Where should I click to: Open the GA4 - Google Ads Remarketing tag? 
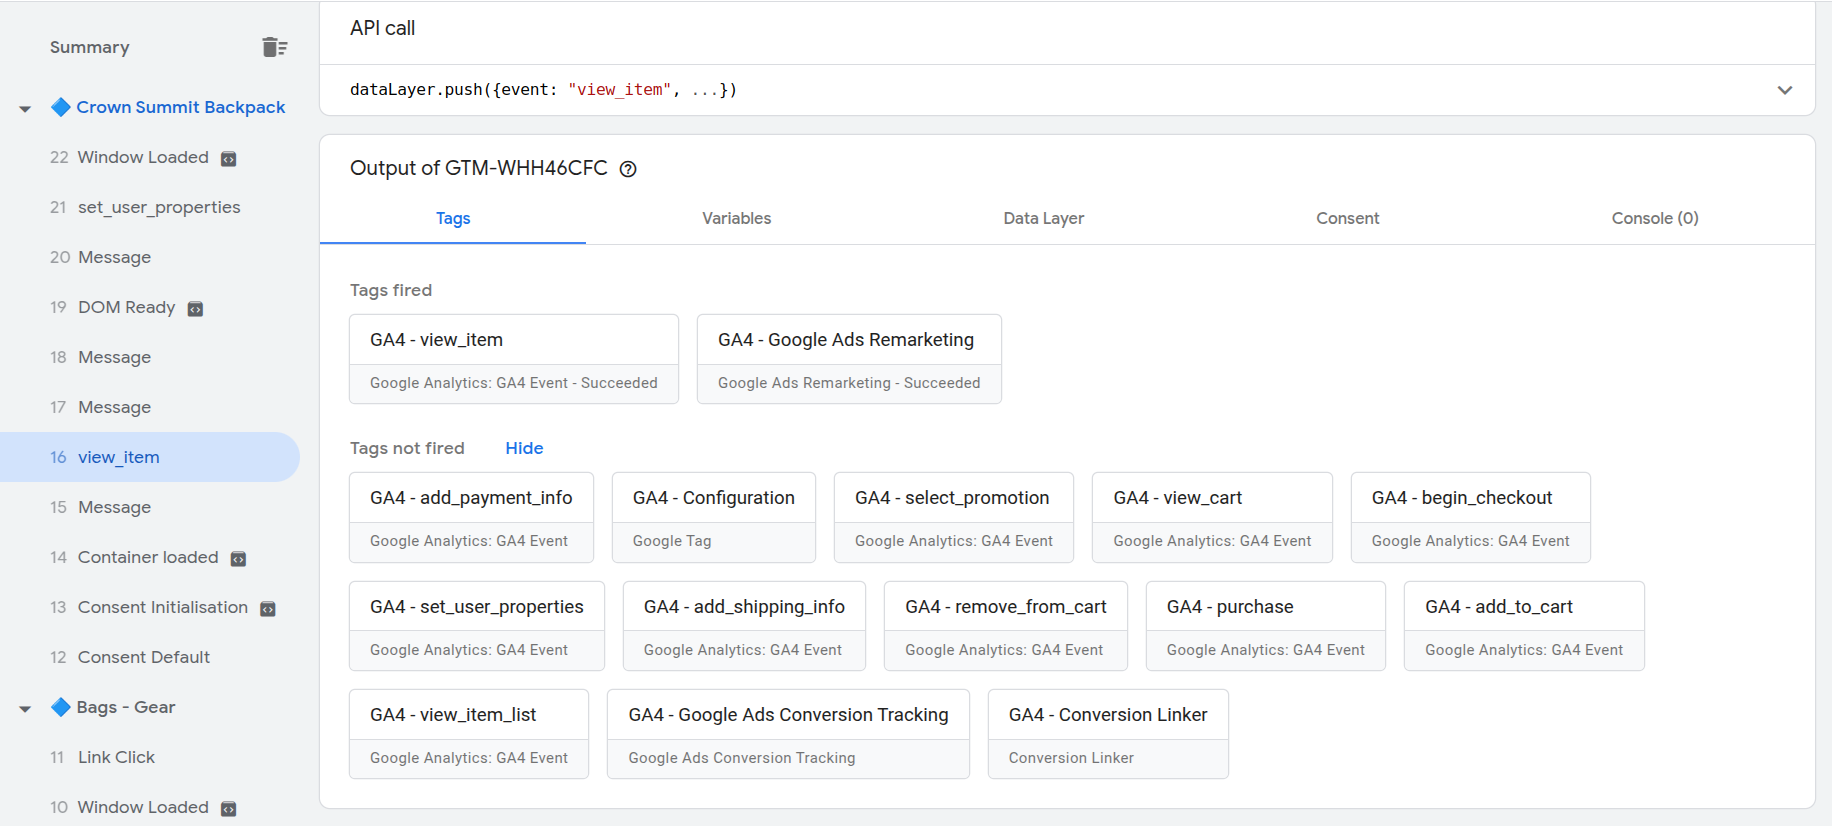point(848,359)
